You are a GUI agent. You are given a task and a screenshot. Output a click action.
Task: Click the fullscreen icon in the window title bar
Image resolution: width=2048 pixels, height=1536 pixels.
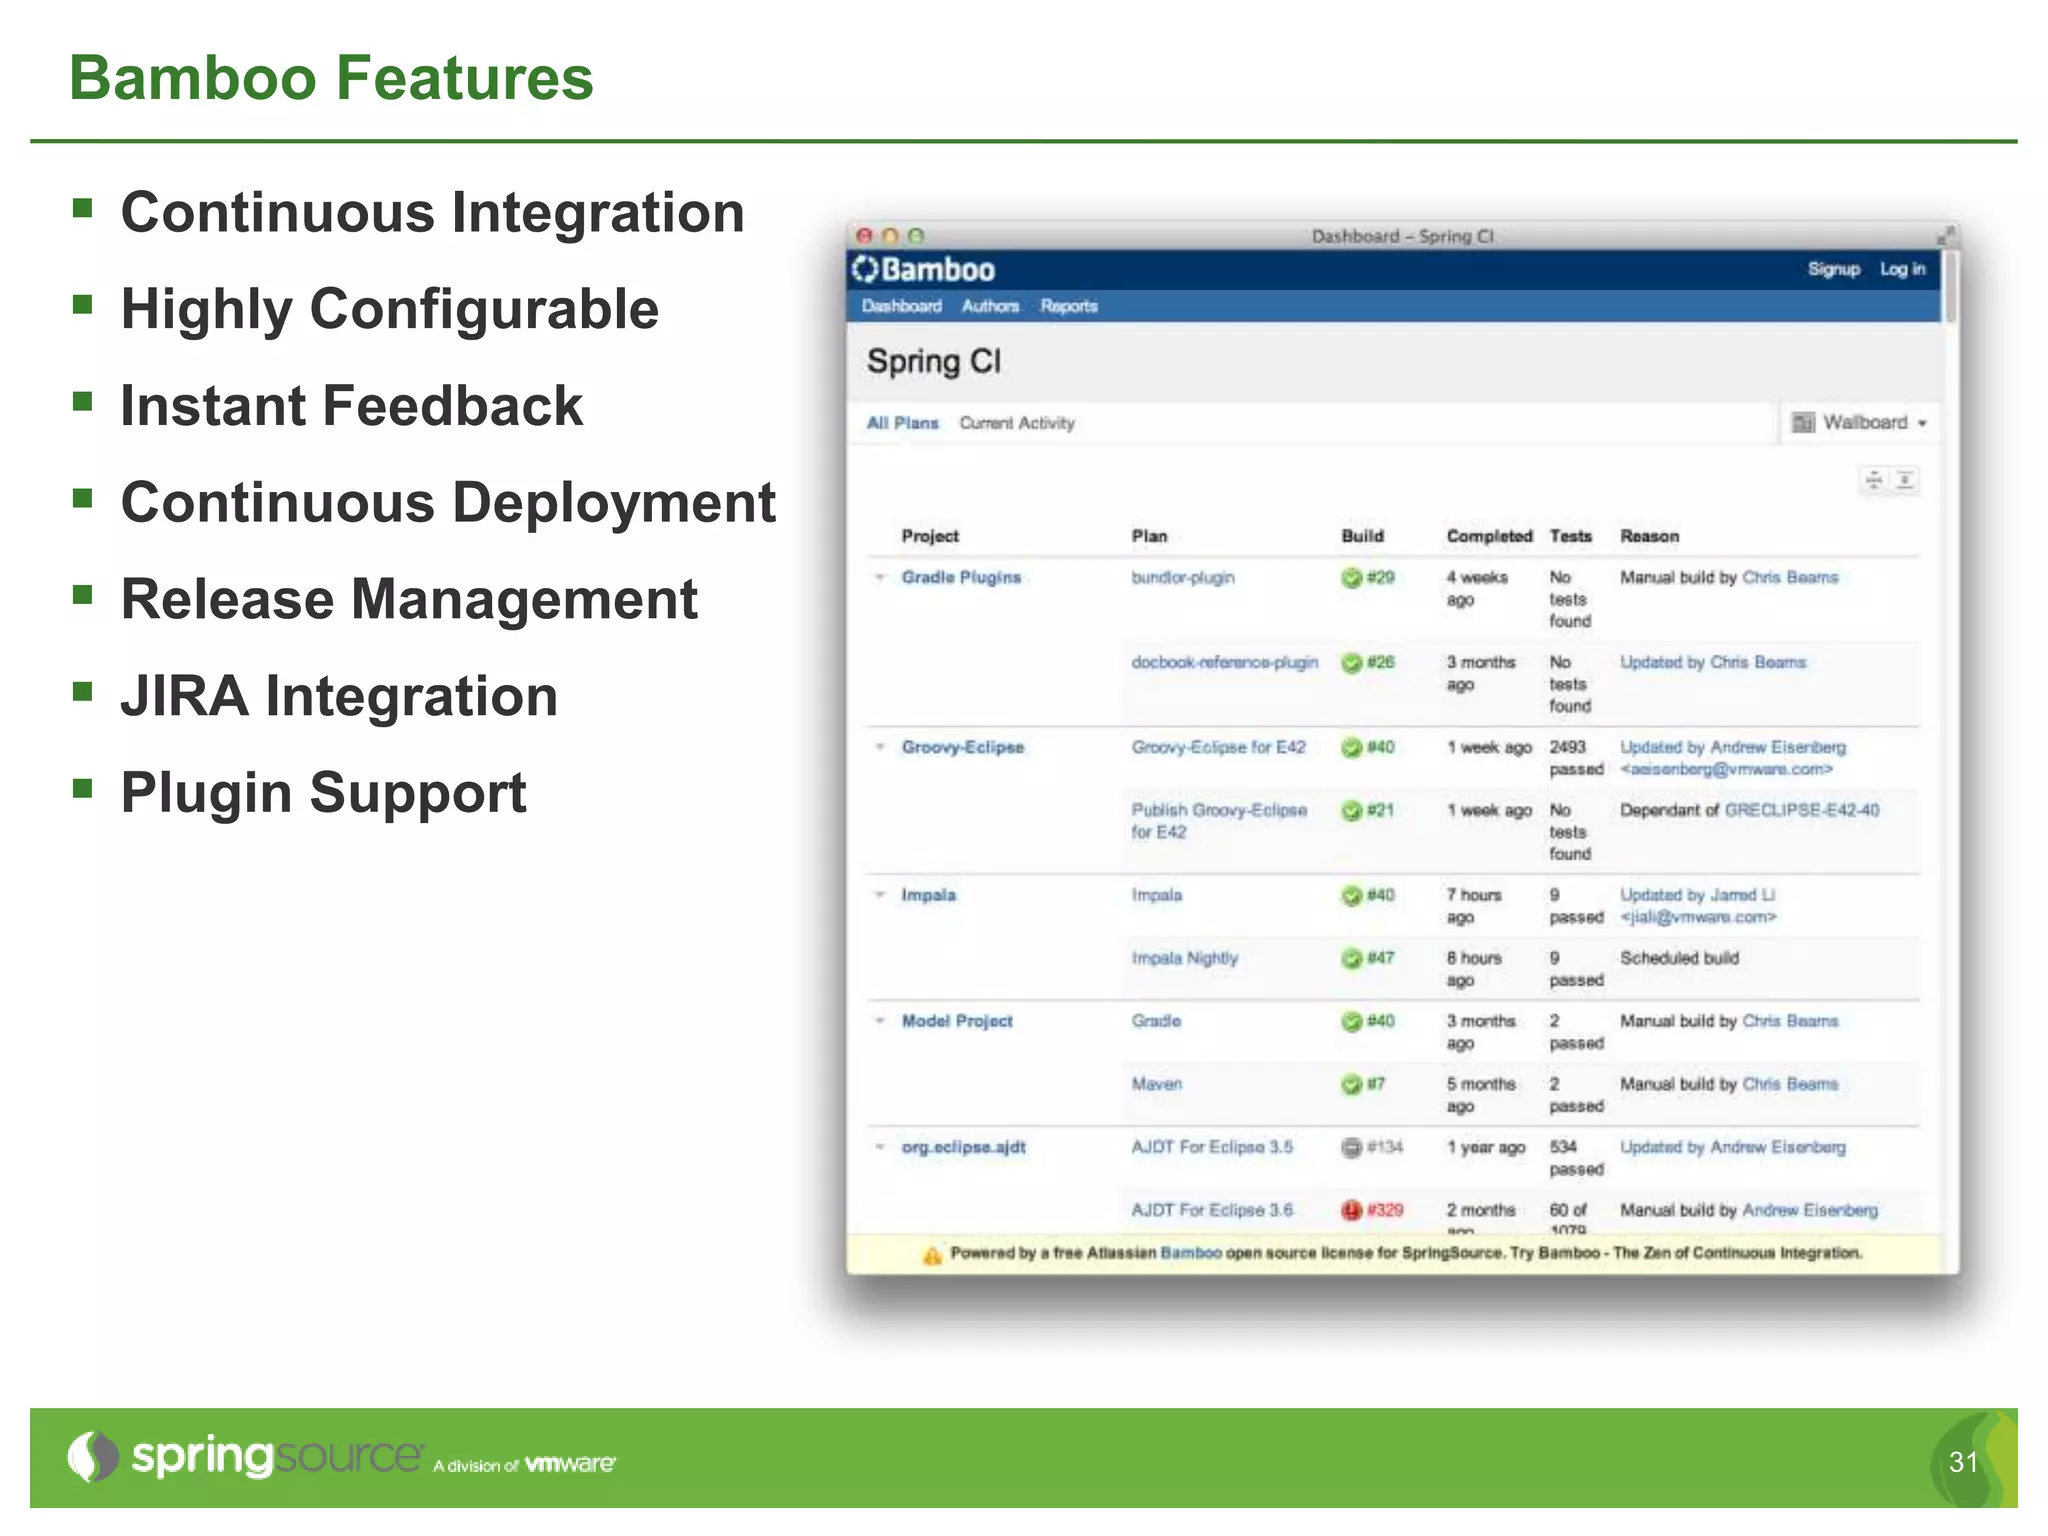click(1944, 236)
